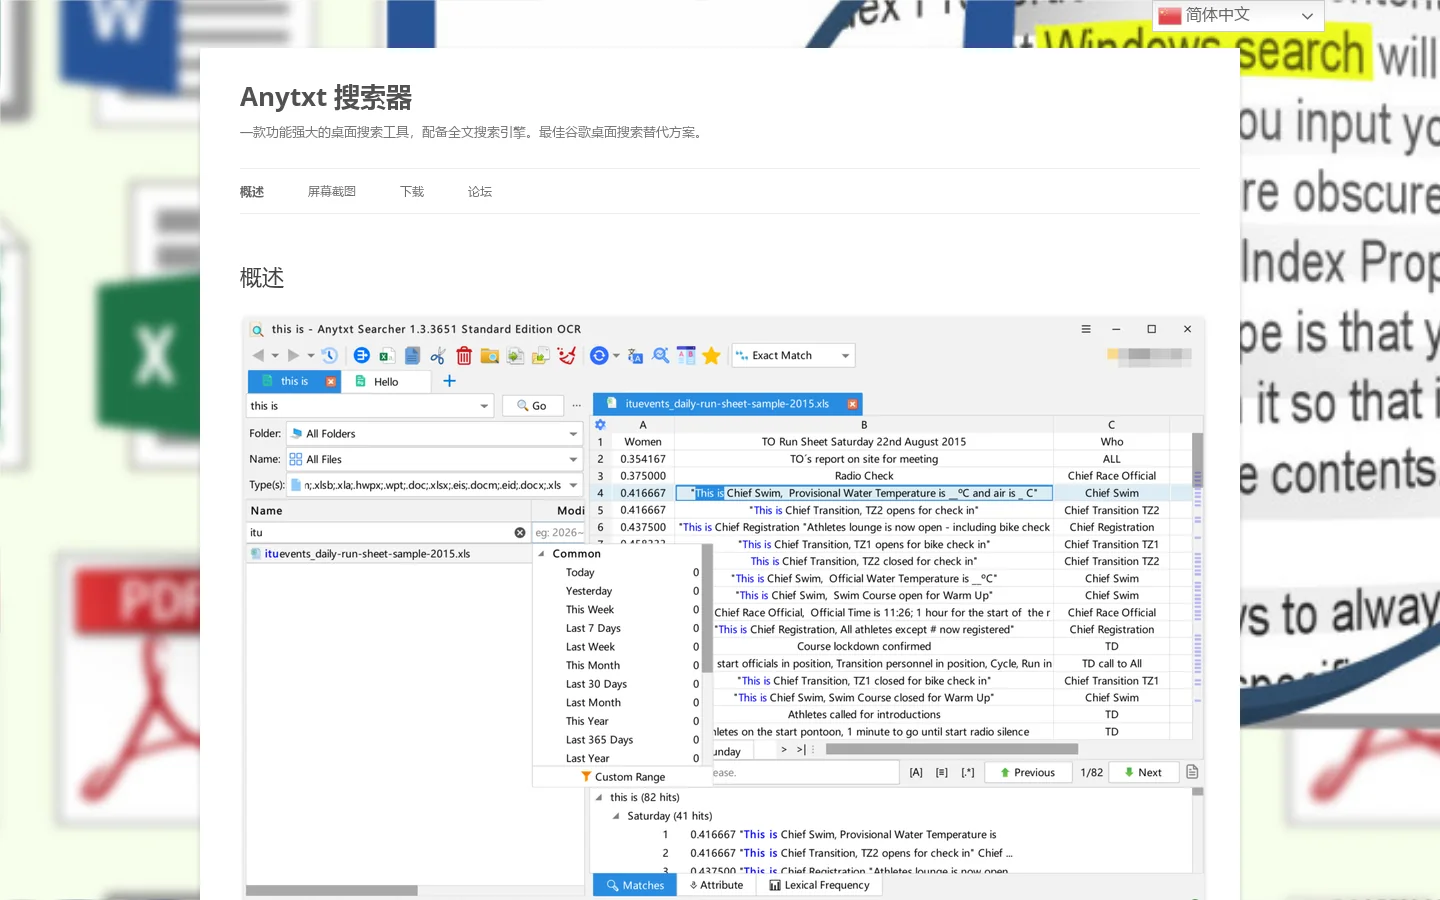Open the Exact Match dropdown
Viewport: 1440px width, 900px height.
click(x=794, y=355)
